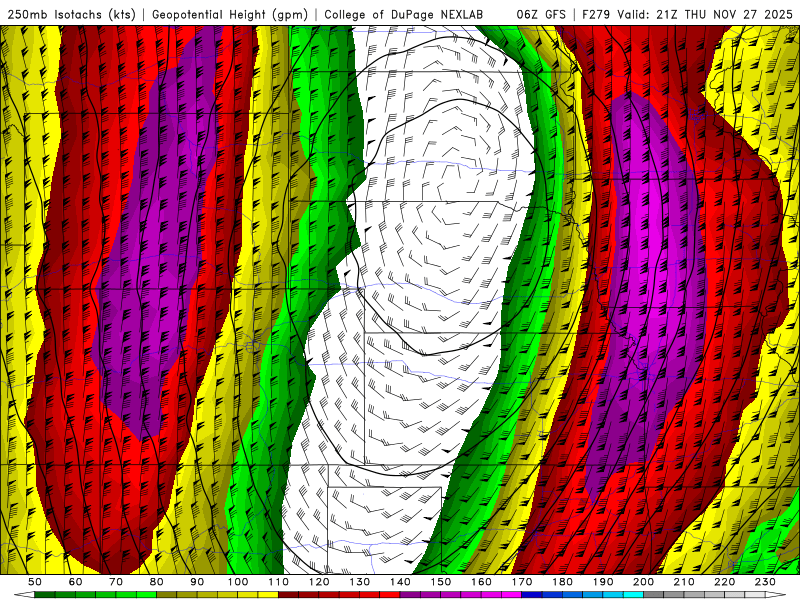
Task: Click the 'Geopotential Height (gpm)' header text
Action: (230, 14)
